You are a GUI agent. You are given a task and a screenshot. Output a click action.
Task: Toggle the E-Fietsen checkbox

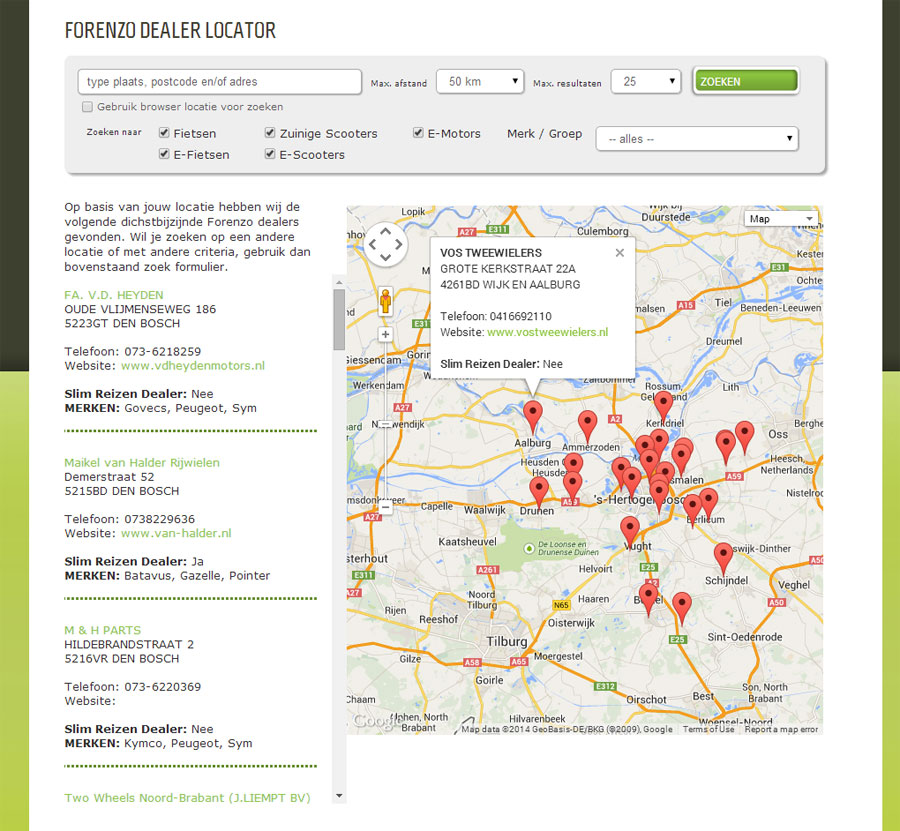[x=164, y=153]
